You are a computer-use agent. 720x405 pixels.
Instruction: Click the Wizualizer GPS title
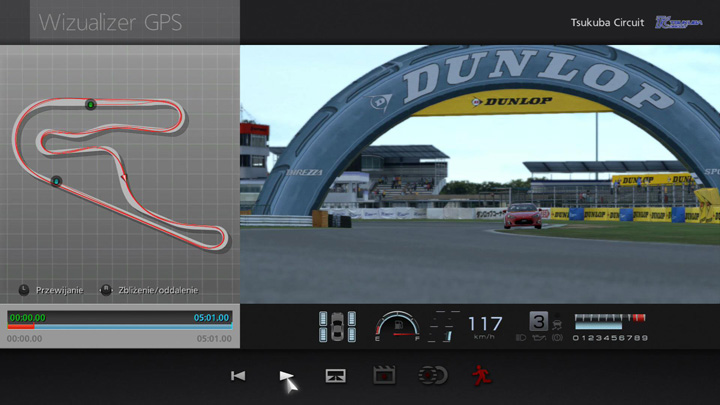[x=110, y=22]
